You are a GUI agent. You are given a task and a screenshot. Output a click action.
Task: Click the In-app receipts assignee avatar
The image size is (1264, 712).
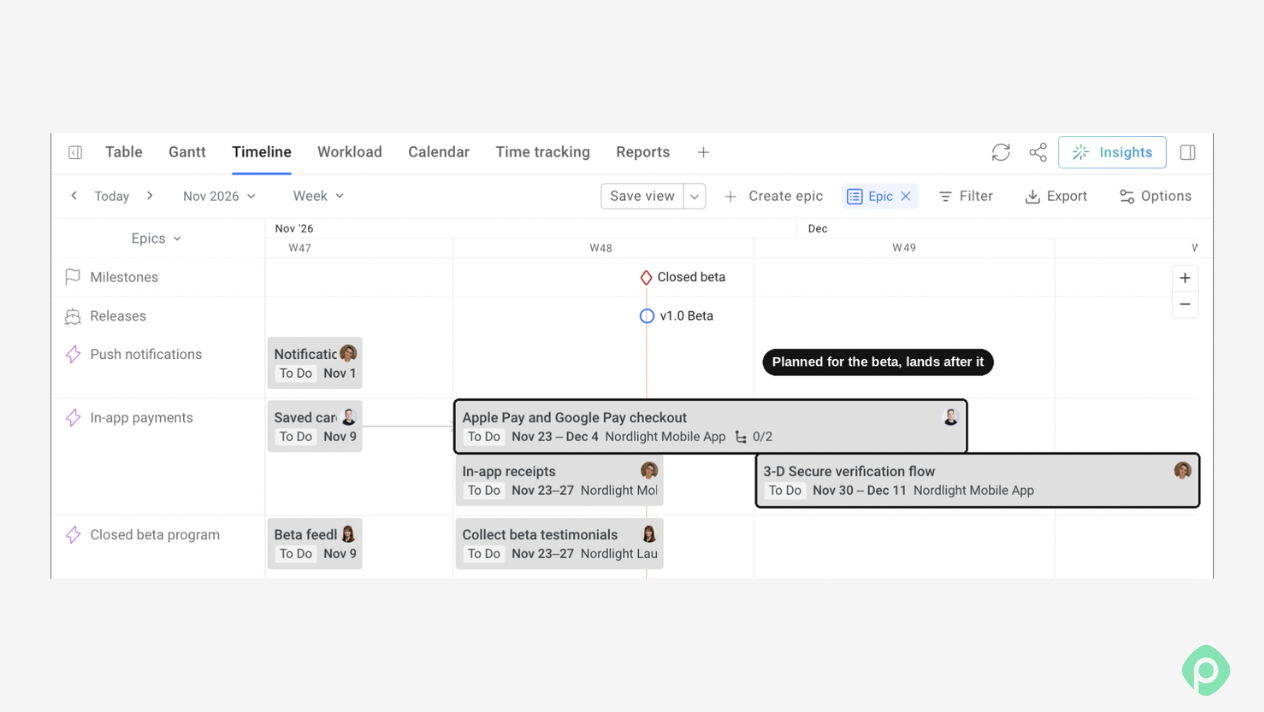[649, 470]
